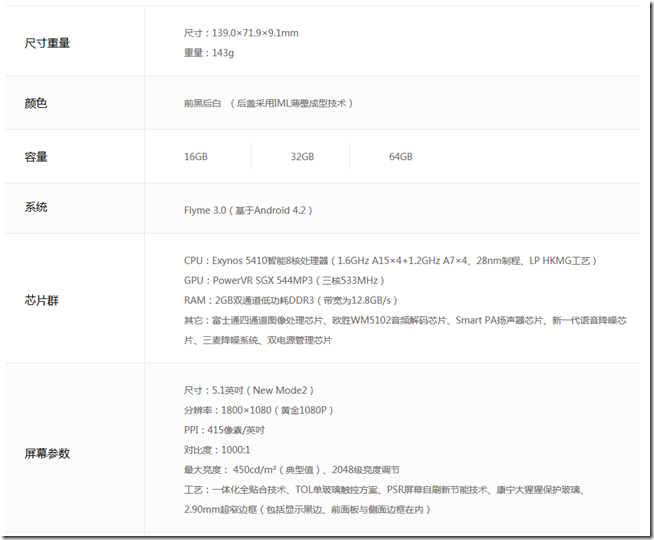Image resolution: width=654 pixels, height=540 pixels.
Task: Click the 其它 chip line mentioning WM5102
Action: (x=405, y=321)
